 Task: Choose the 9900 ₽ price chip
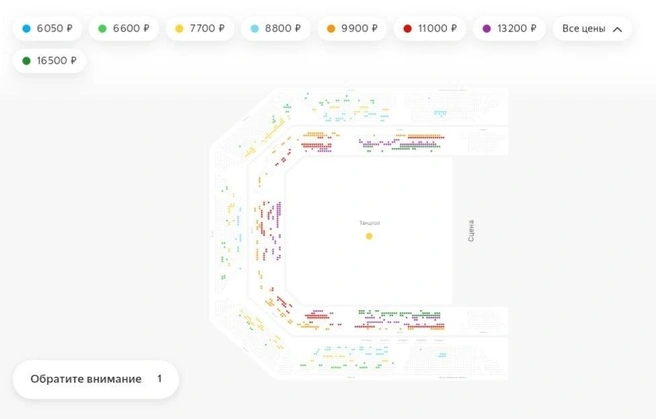(x=352, y=28)
